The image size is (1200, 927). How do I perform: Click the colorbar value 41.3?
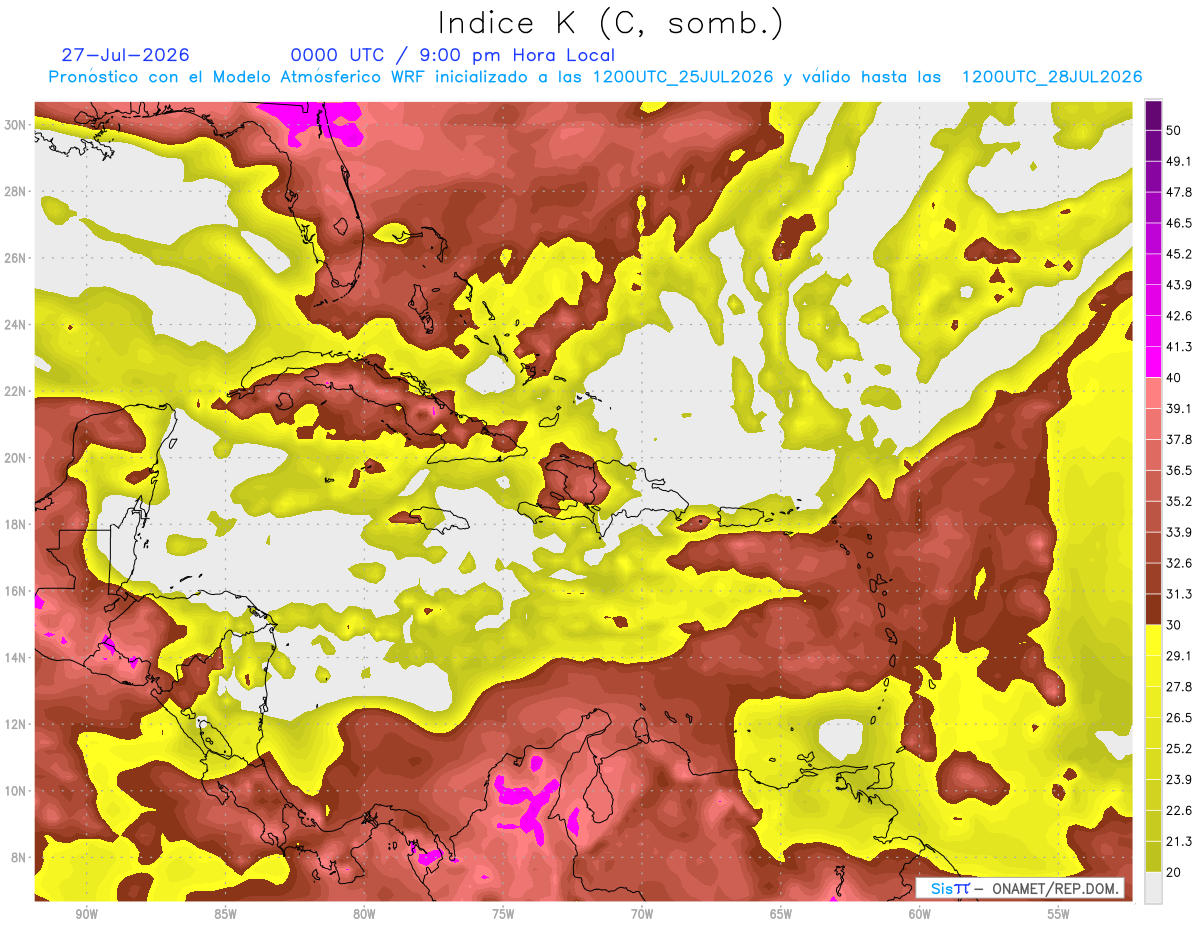pos(1179,346)
